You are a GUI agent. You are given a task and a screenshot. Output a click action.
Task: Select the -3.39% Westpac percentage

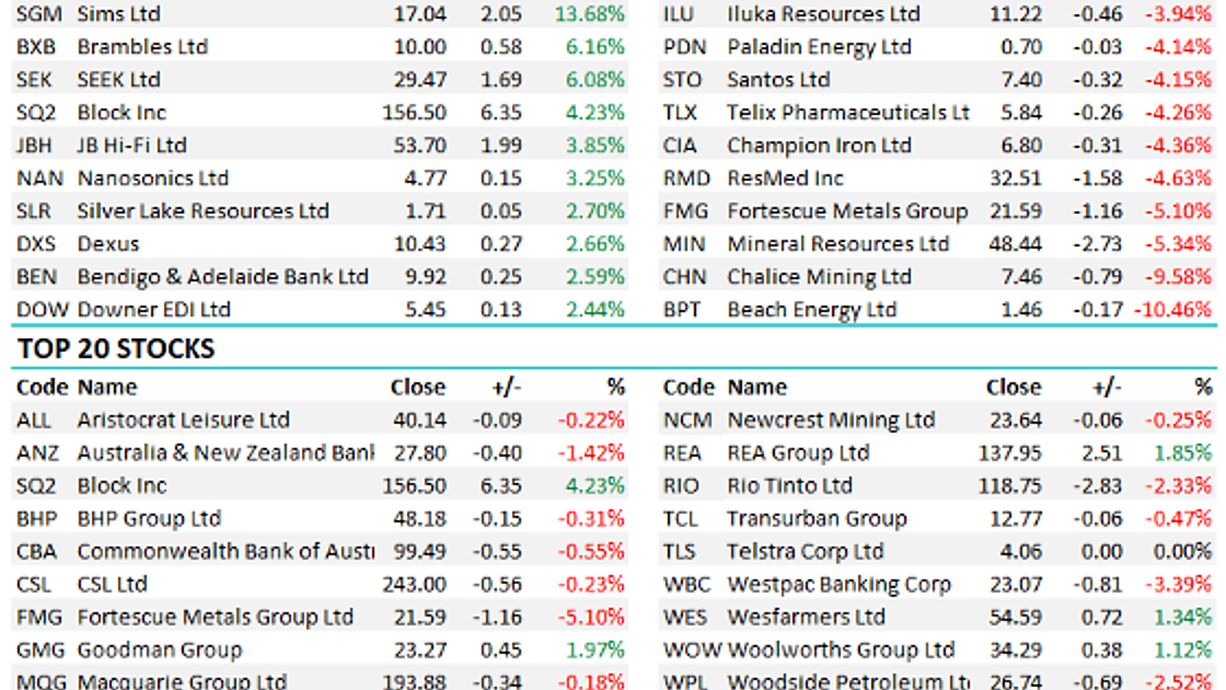point(1180,585)
